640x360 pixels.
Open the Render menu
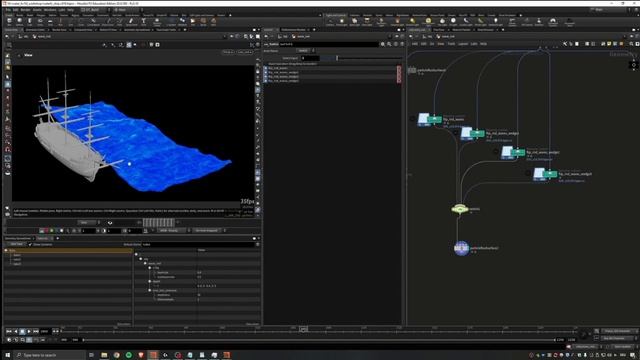25,9
